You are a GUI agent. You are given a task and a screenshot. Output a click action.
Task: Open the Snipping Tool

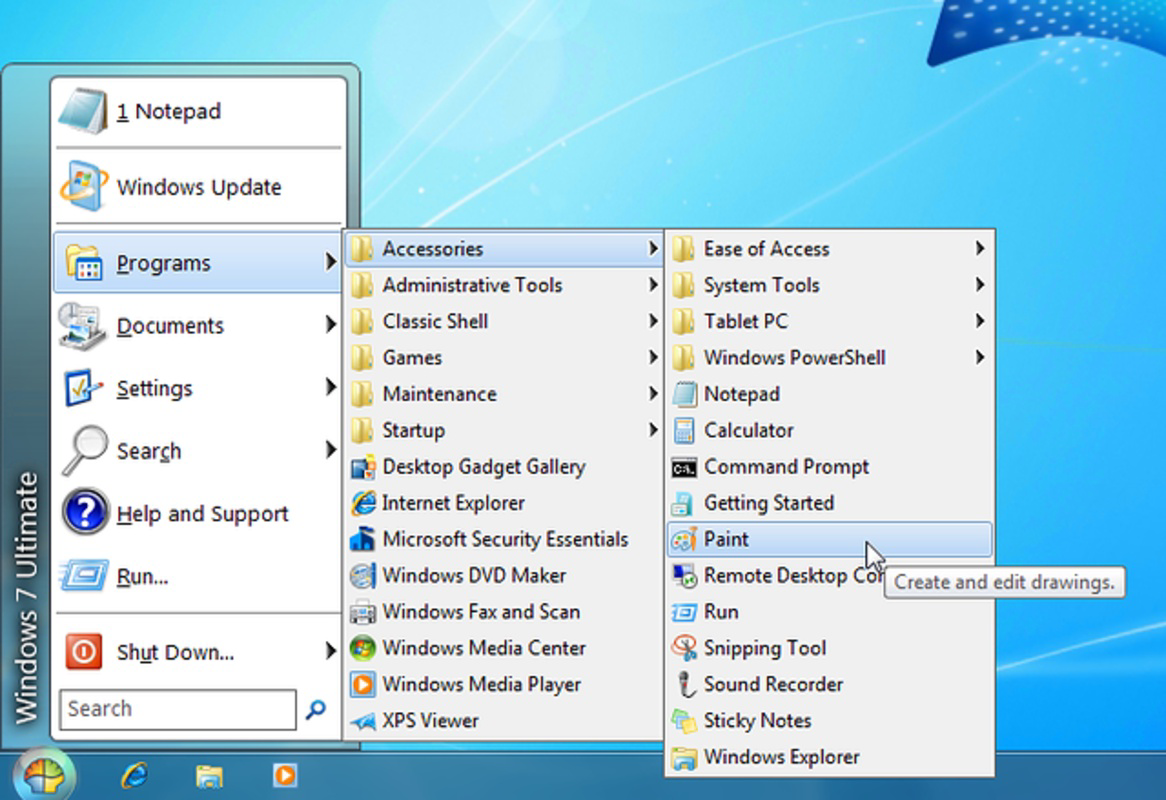point(765,648)
